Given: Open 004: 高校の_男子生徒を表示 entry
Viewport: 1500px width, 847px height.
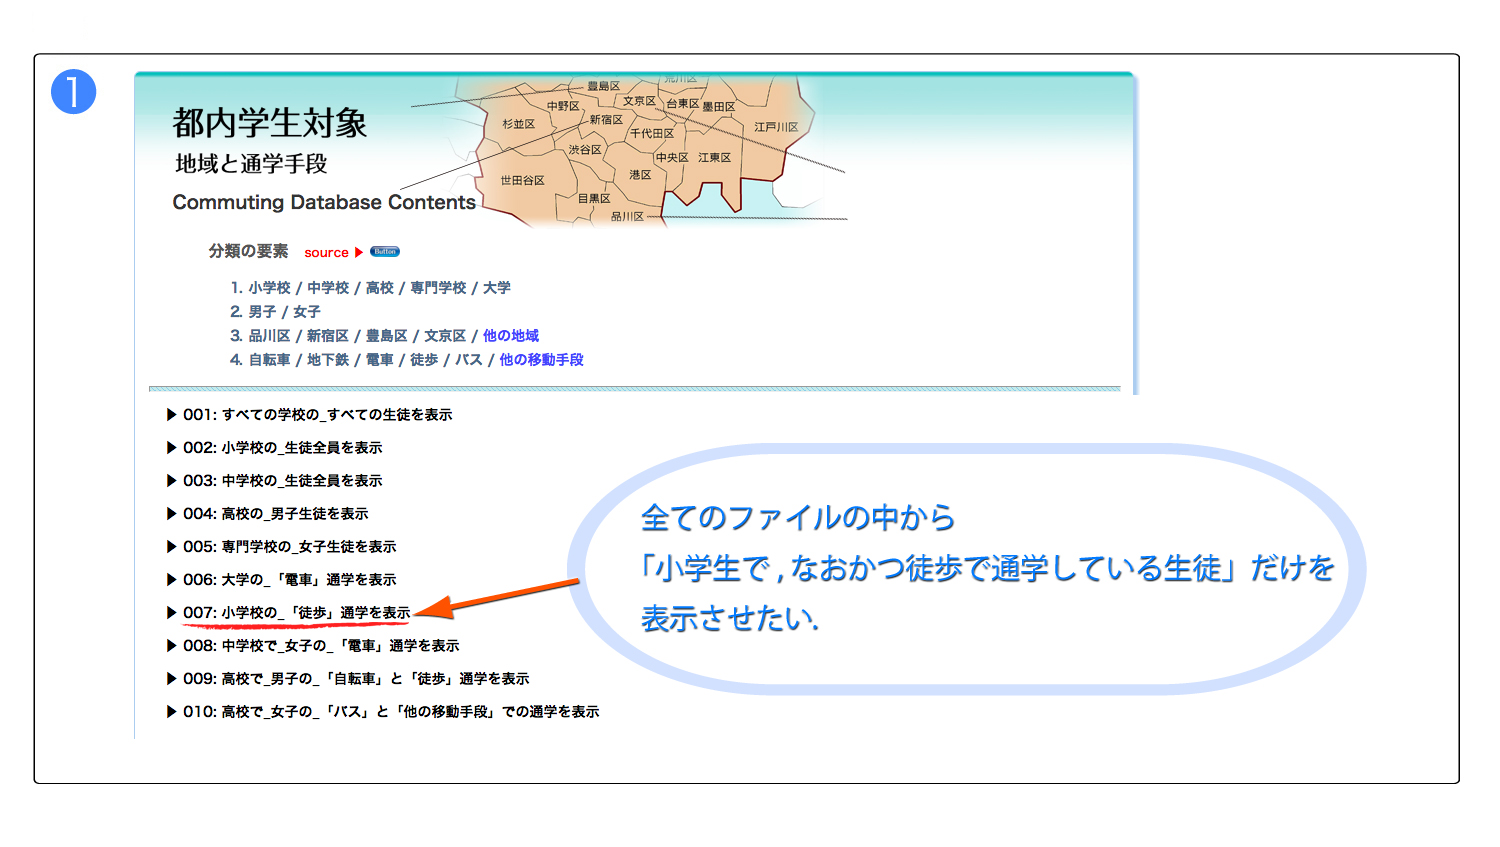Looking at the screenshot, I should click(x=275, y=514).
